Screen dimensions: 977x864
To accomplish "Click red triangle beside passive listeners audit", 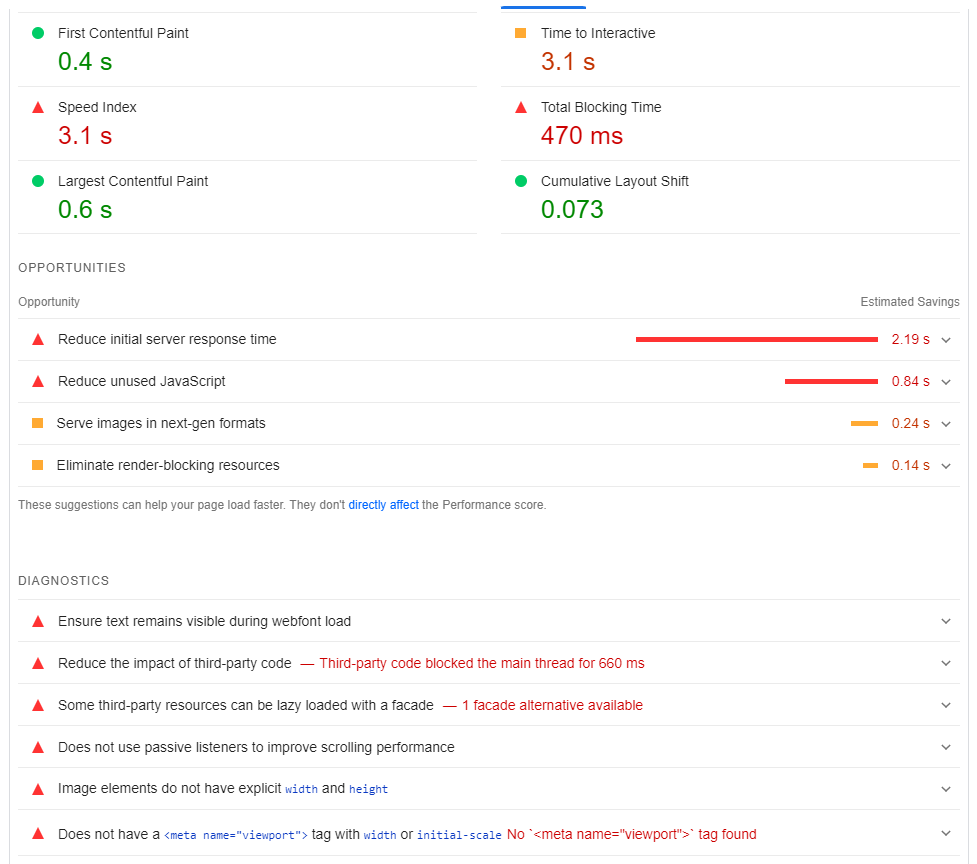I will [x=38, y=748].
